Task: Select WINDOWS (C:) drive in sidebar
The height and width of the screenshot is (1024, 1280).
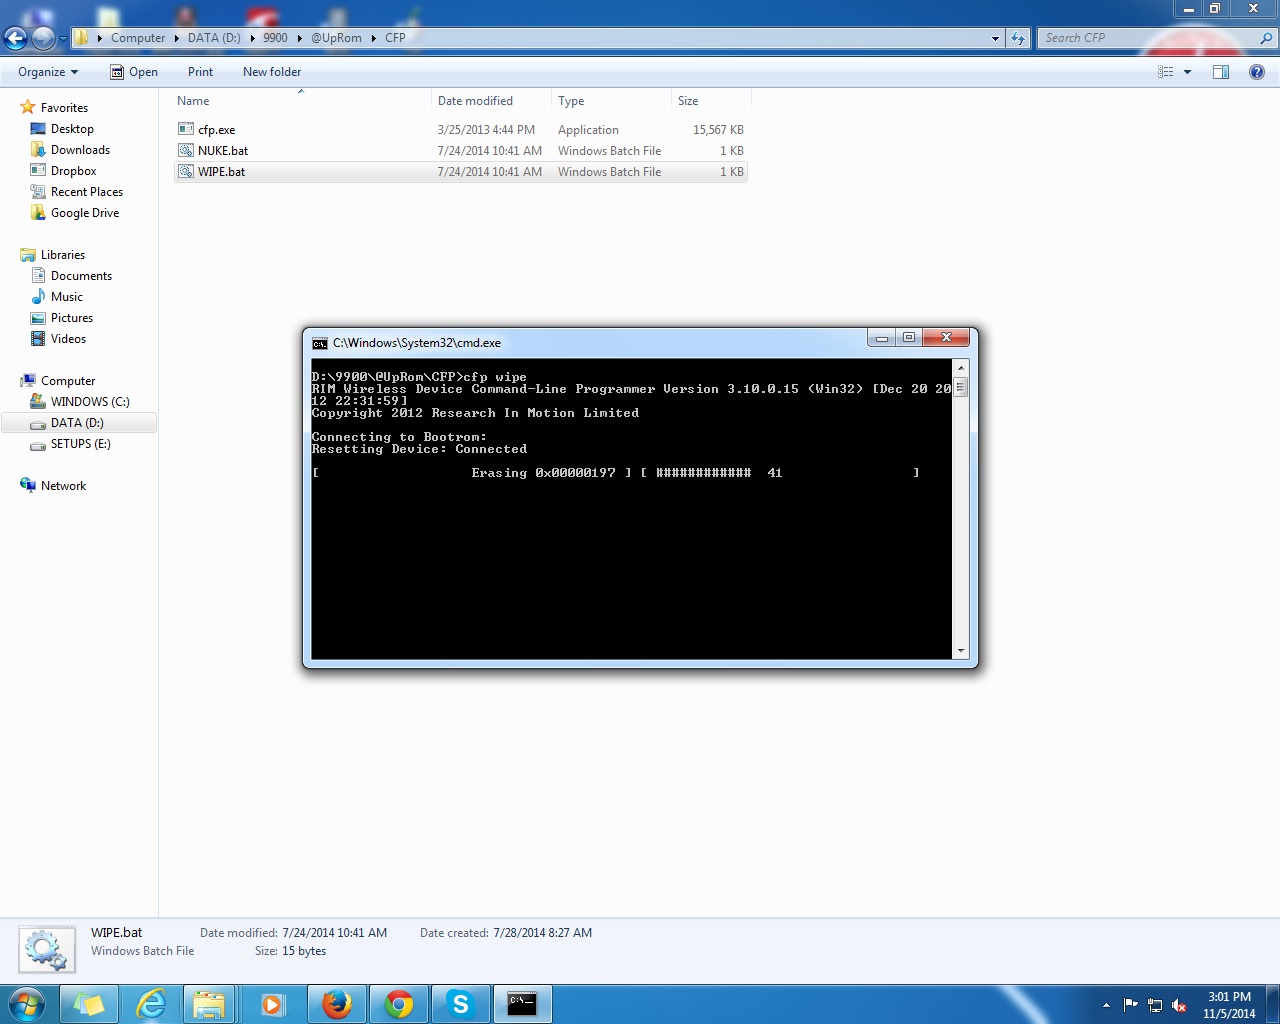Action: click(89, 402)
